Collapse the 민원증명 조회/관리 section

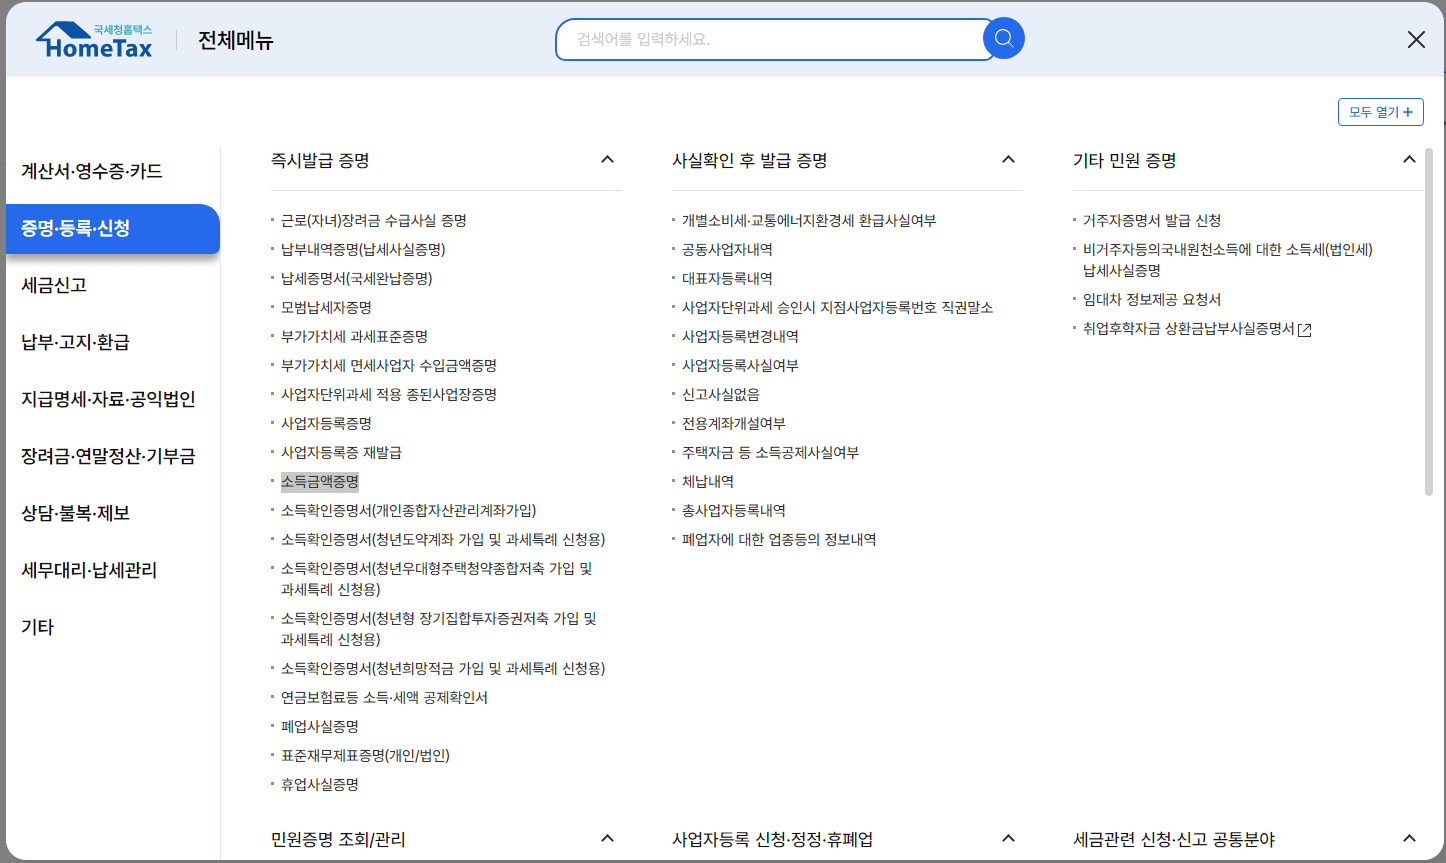coord(607,839)
